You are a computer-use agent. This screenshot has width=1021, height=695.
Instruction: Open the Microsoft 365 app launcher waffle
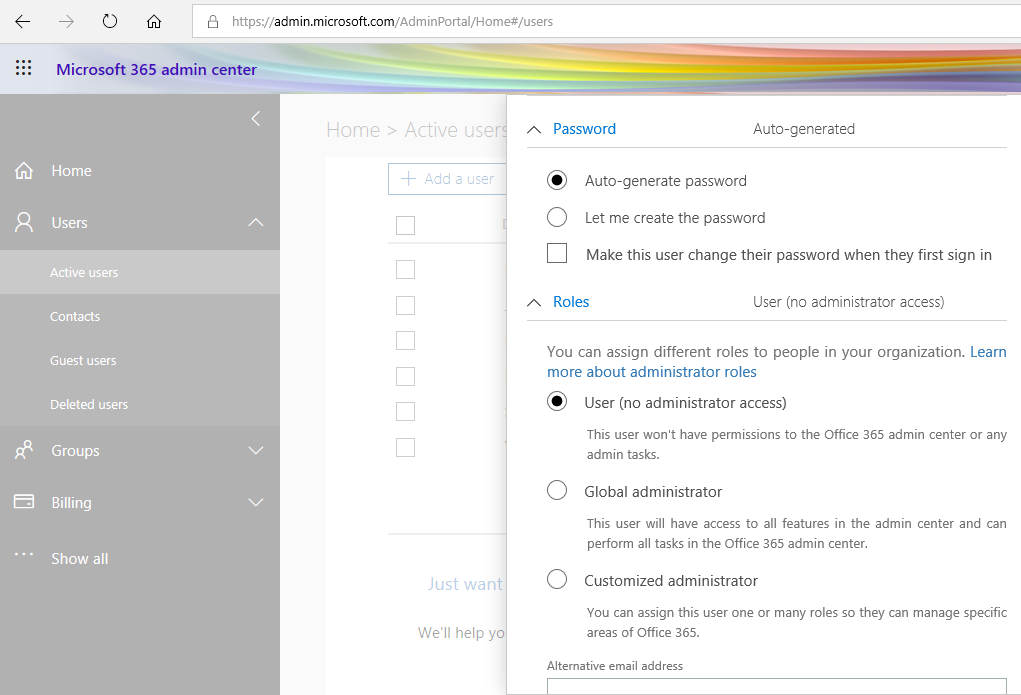(22, 67)
